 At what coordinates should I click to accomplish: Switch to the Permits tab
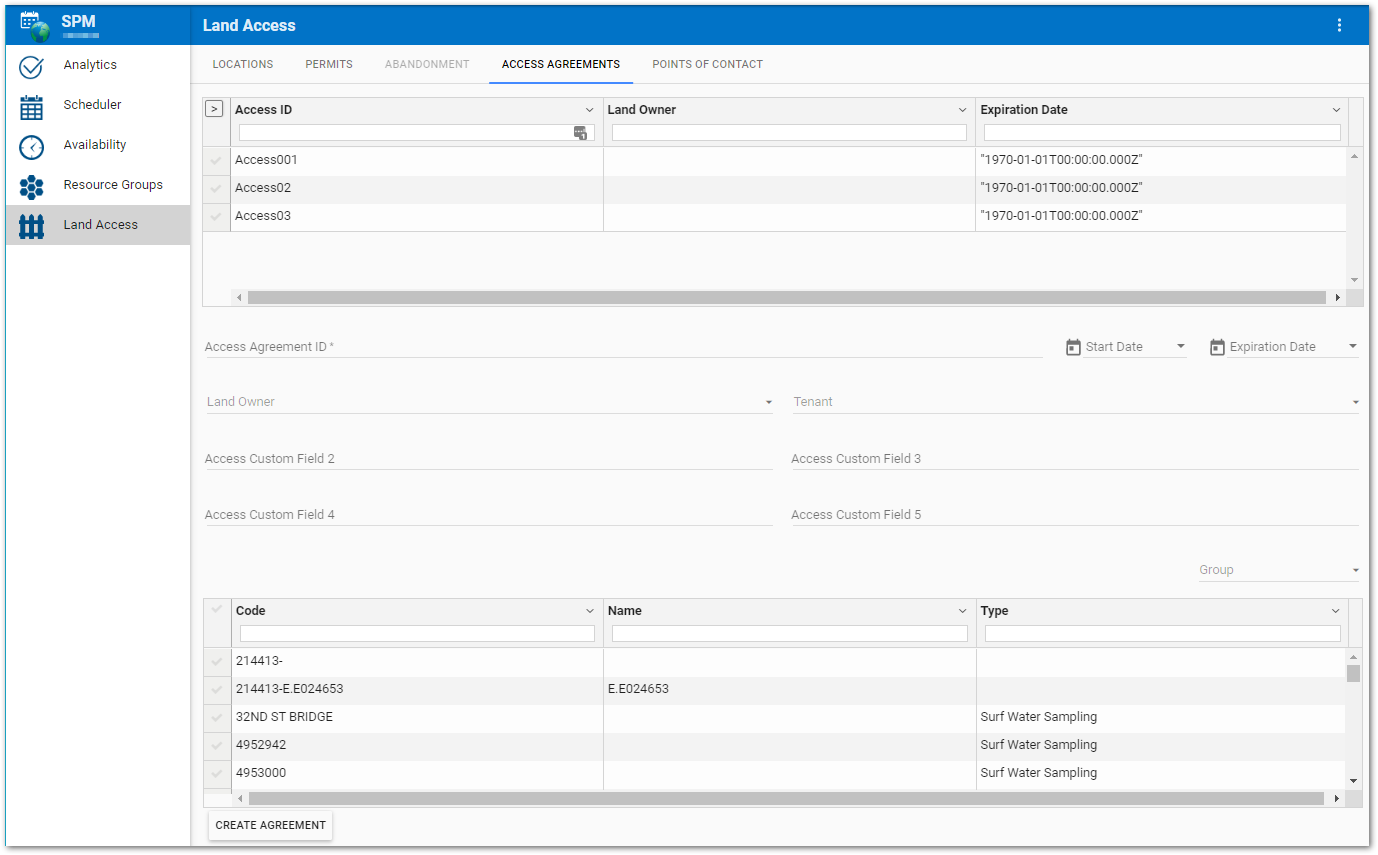coord(329,64)
